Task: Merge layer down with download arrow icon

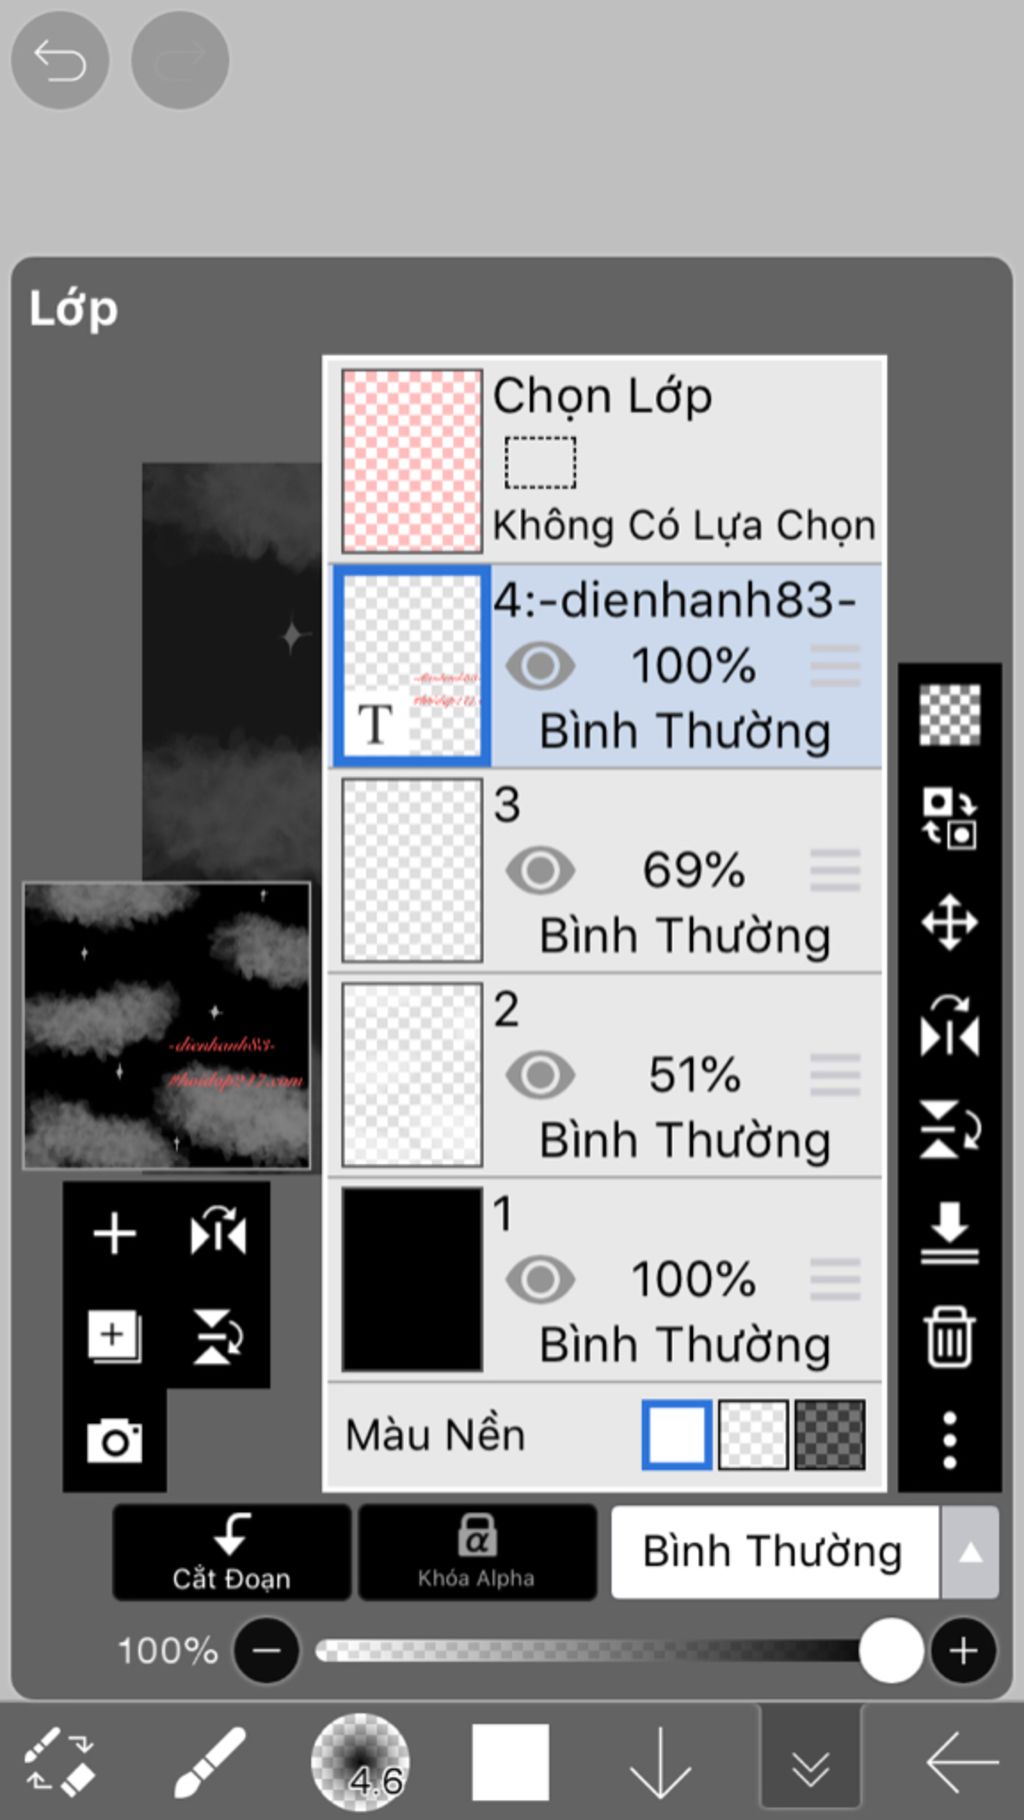Action: pyautogui.click(x=949, y=1232)
